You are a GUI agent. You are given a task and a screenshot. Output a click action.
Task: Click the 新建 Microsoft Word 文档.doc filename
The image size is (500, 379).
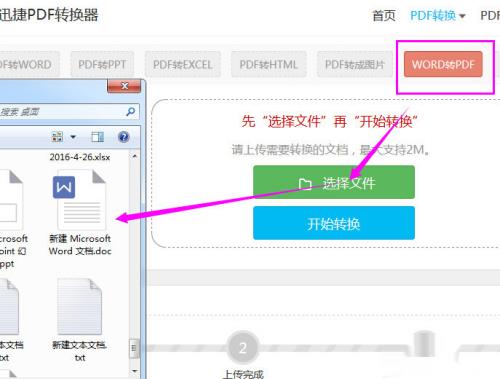[80, 245]
